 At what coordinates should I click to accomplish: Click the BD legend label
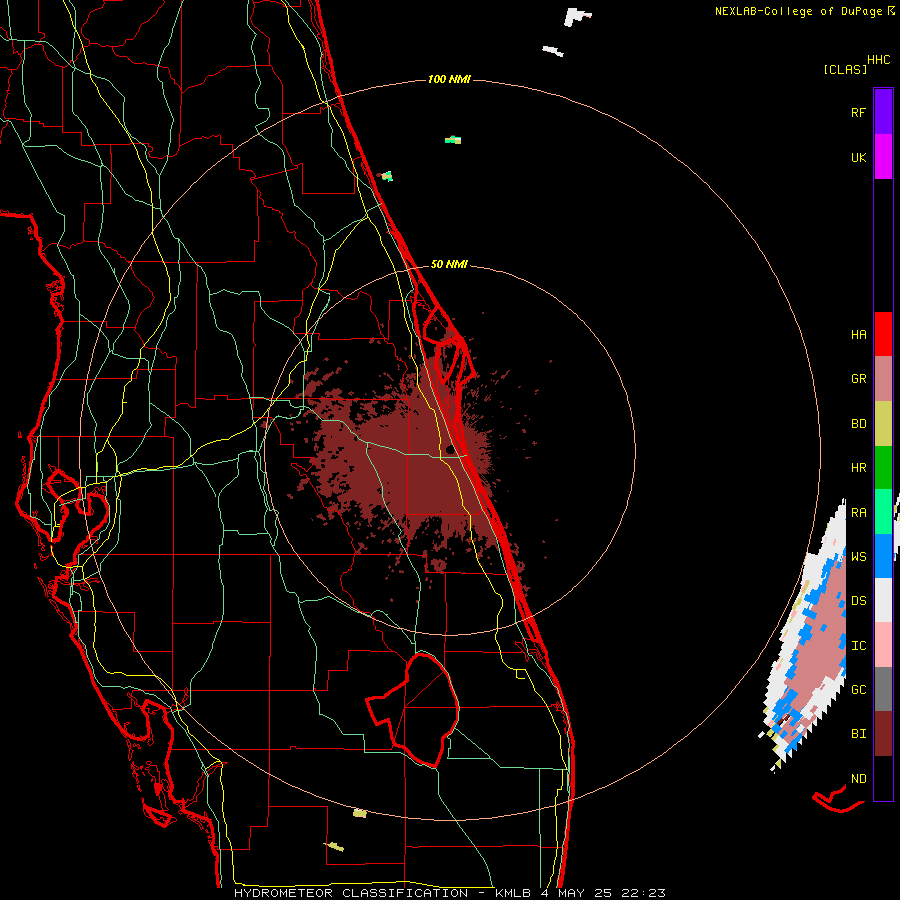coord(858,424)
